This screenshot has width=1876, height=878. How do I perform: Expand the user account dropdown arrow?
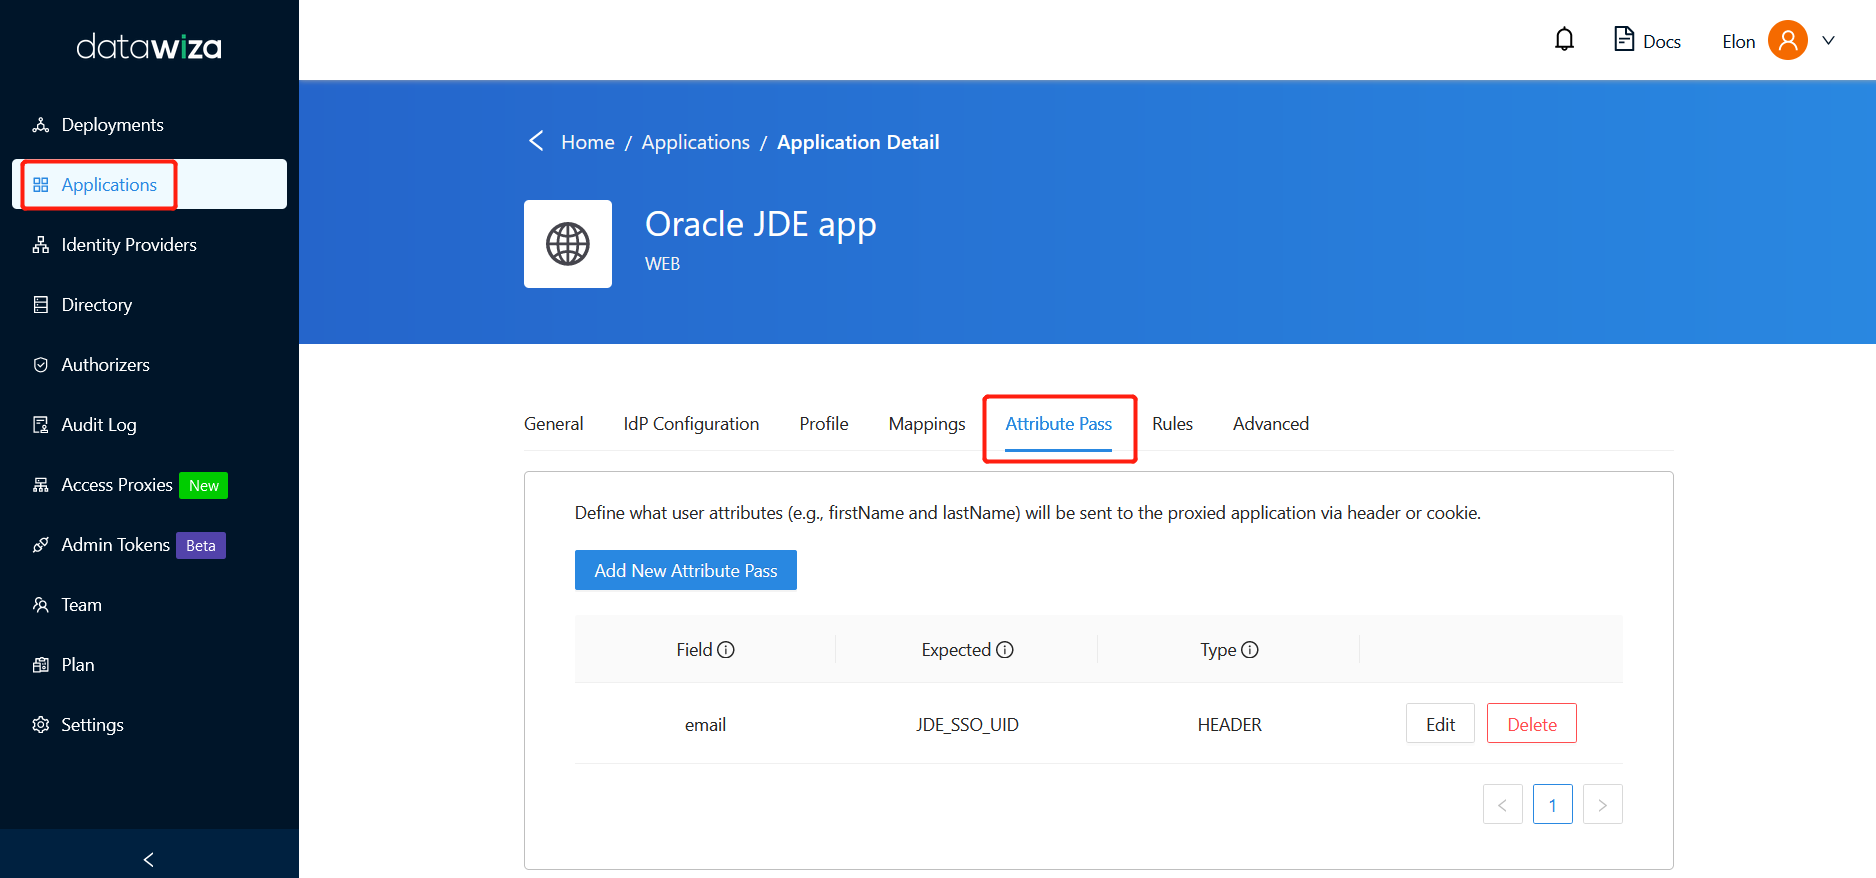(1829, 41)
